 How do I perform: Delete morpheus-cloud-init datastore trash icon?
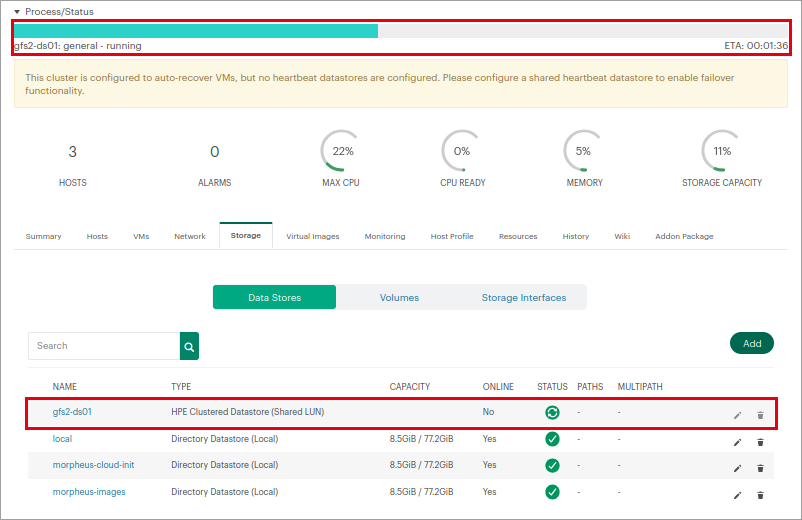tap(760, 468)
